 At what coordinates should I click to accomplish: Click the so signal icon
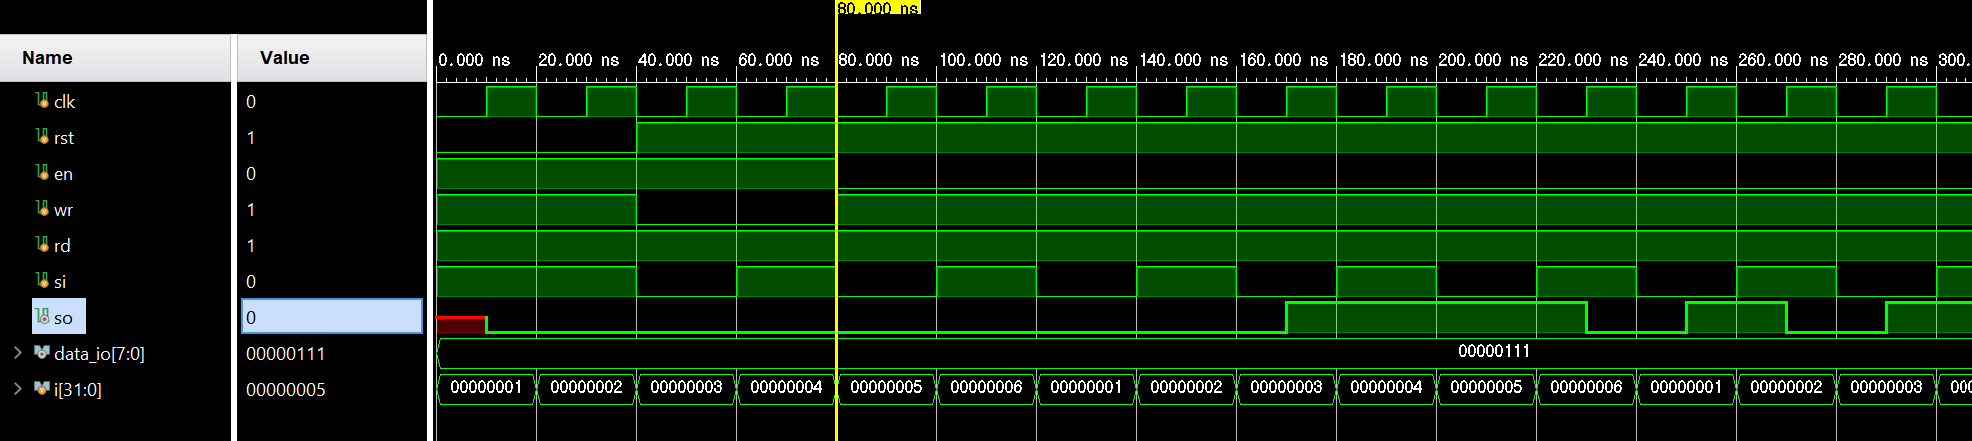click(x=42, y=316)
